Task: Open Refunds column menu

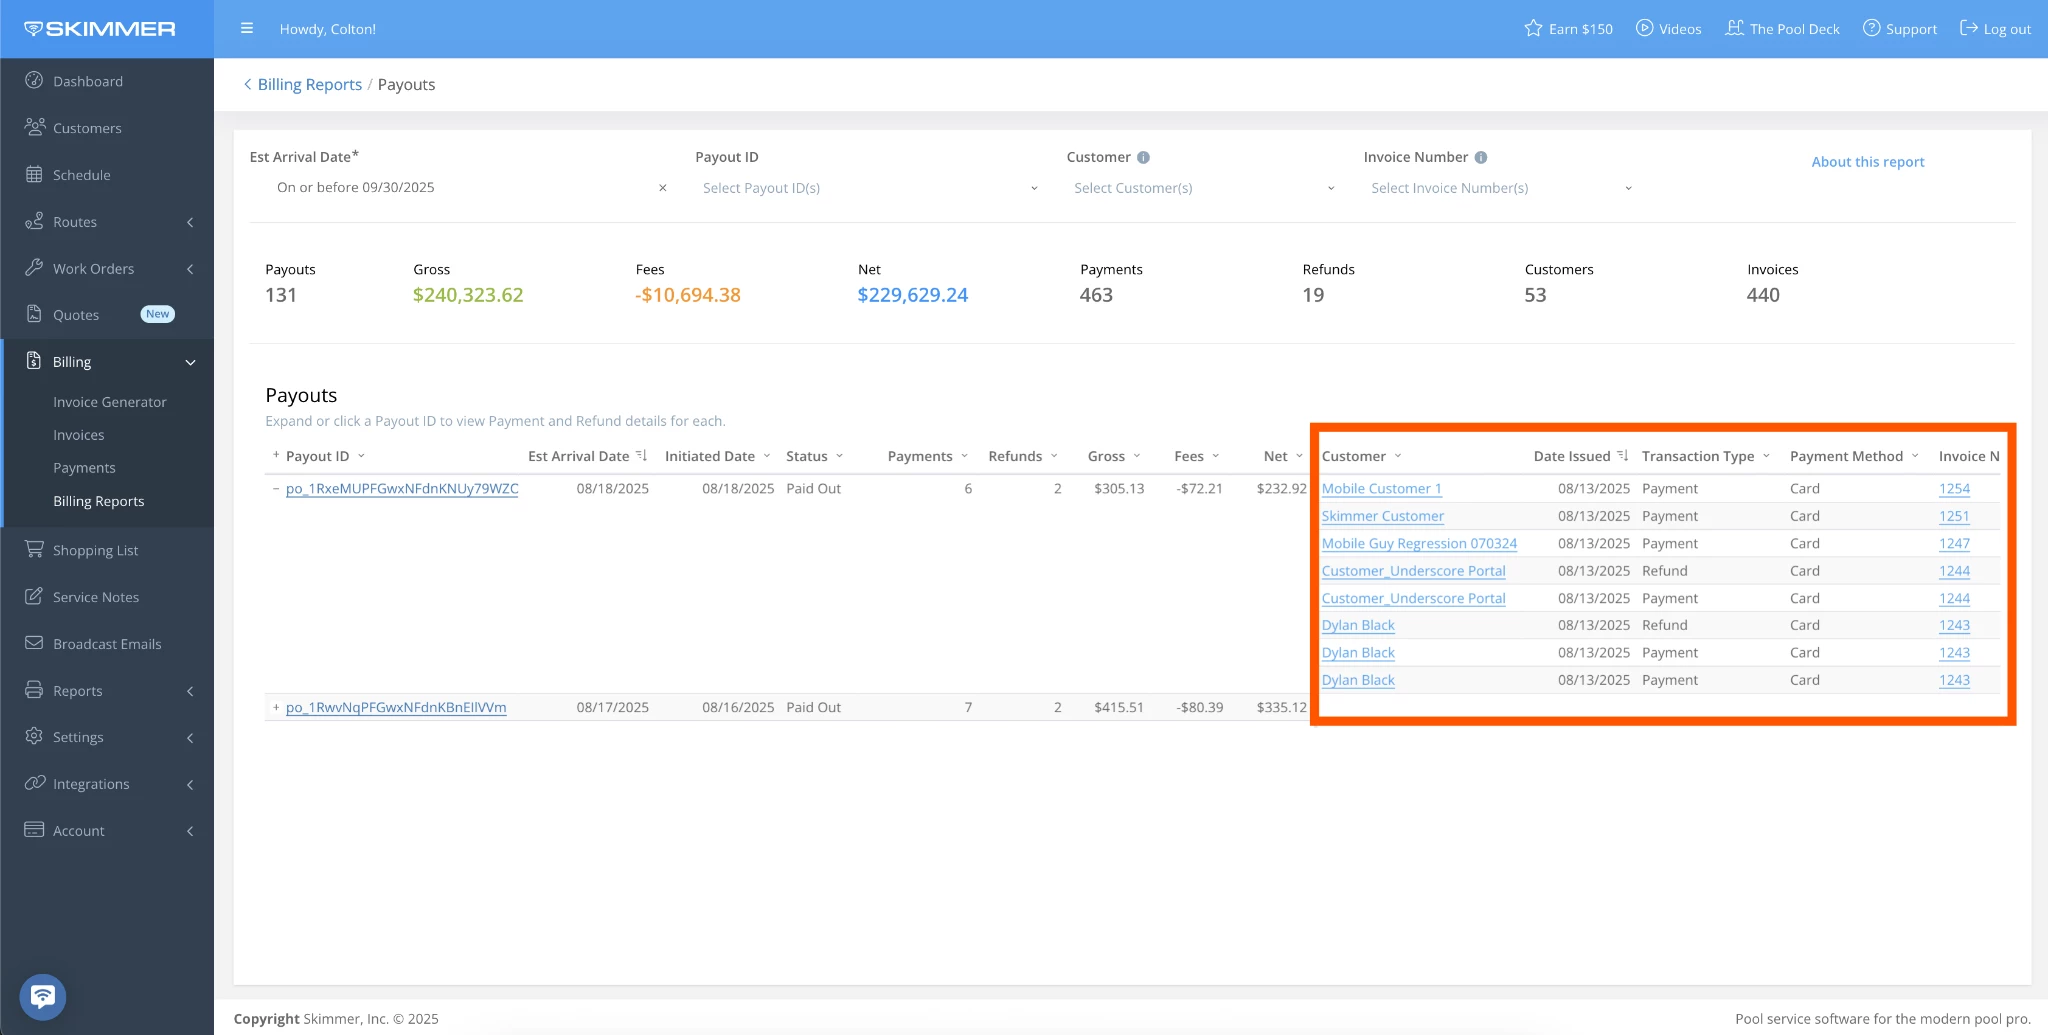Action: click(x=1054, y=456)
